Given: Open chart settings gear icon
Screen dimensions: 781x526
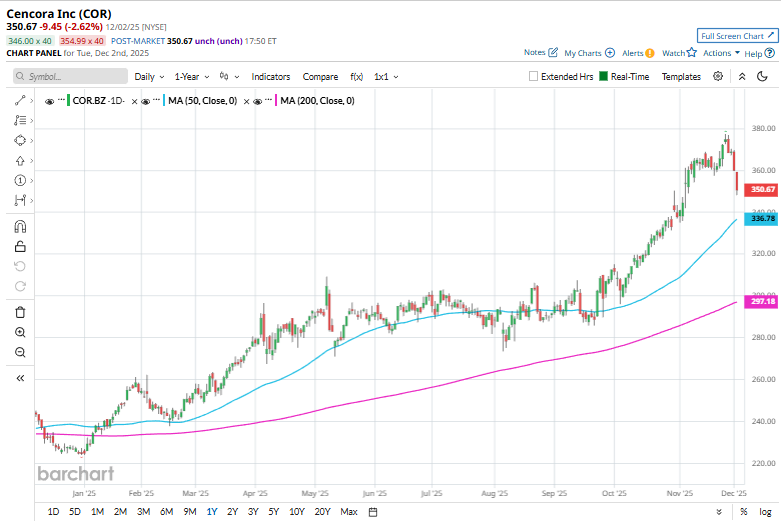Looking at the screenshot, I should (718, 76).
